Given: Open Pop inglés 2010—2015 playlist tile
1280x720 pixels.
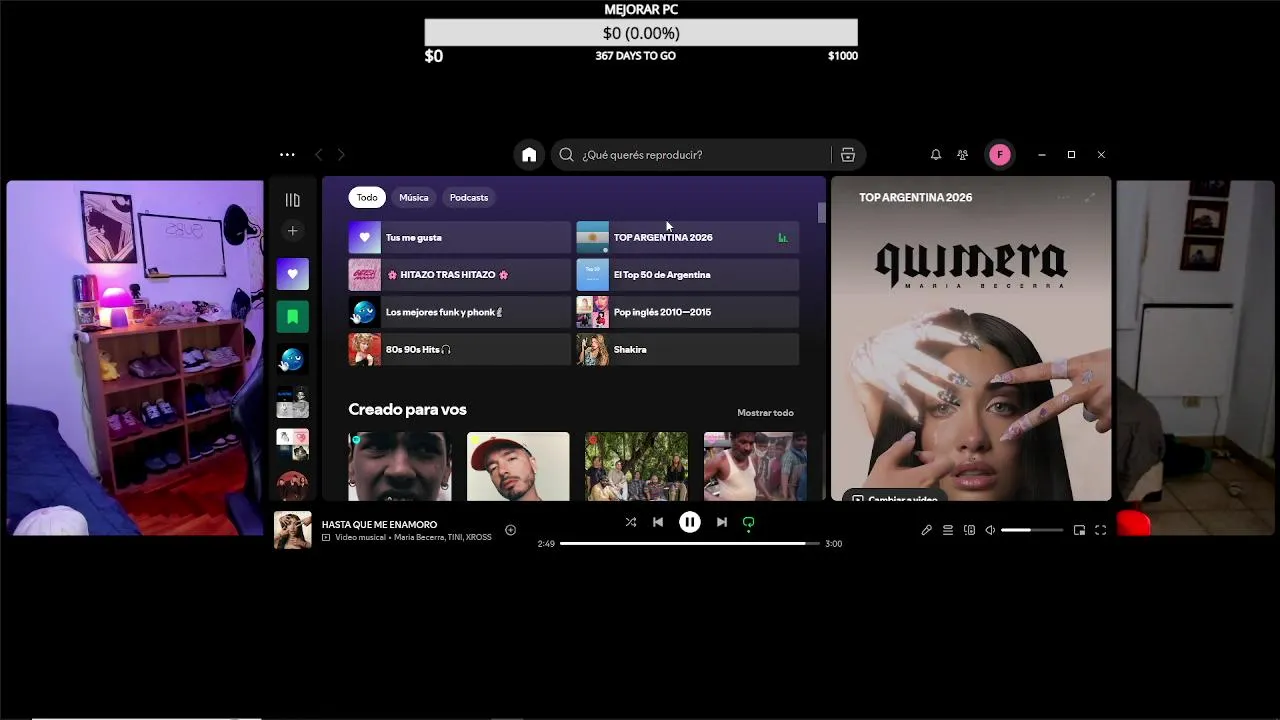Looking at the screenshot, I should 688,312.
